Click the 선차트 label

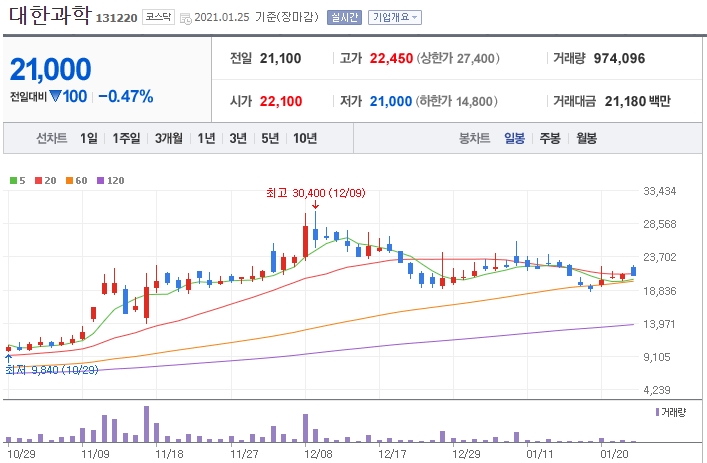(52, 138)
